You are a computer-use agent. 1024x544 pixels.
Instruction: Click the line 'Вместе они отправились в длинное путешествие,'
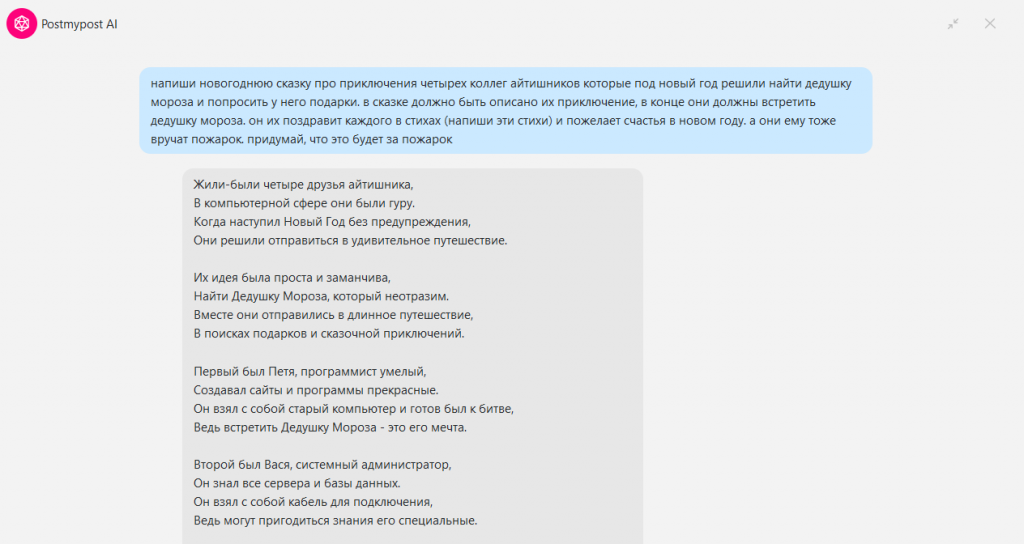coord(333,315)
